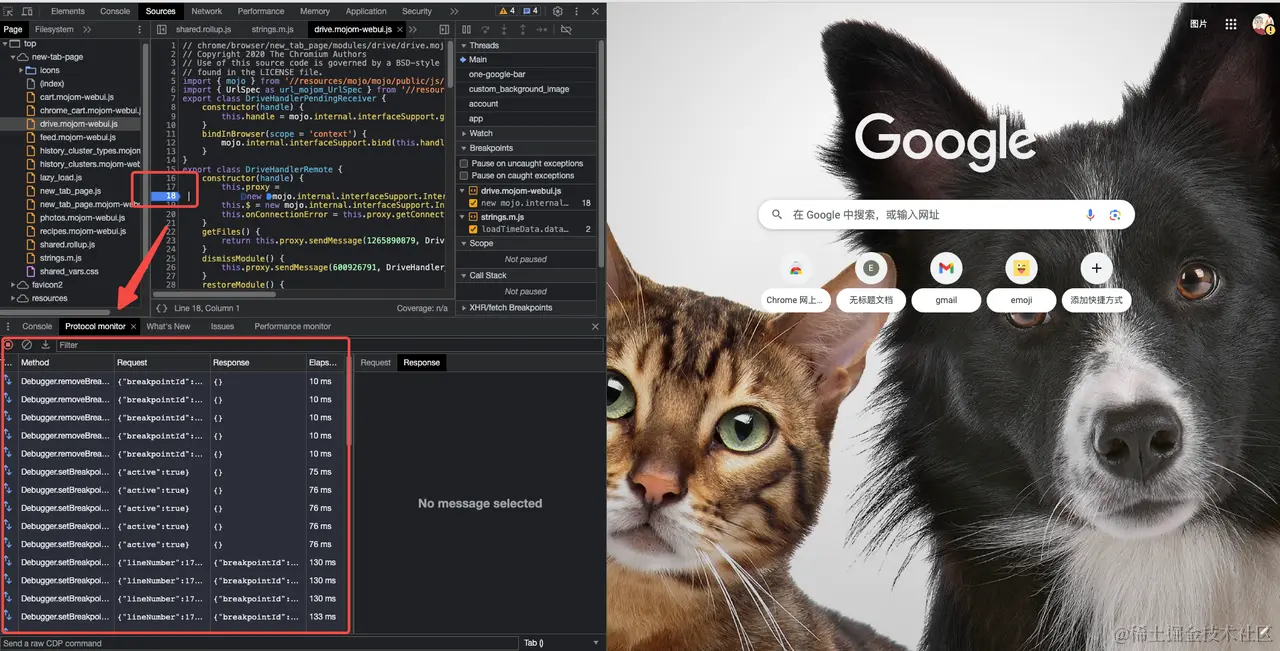This screenshot has width=1280, height=651.
Task: Open the DevTools three-dot customize menu
Action: pos(575,11)
